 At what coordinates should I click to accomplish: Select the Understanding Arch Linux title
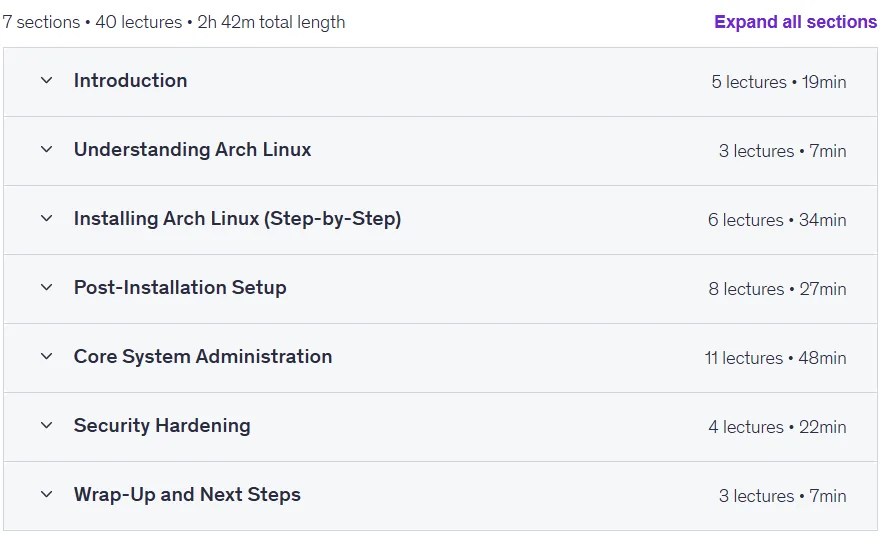192,149
